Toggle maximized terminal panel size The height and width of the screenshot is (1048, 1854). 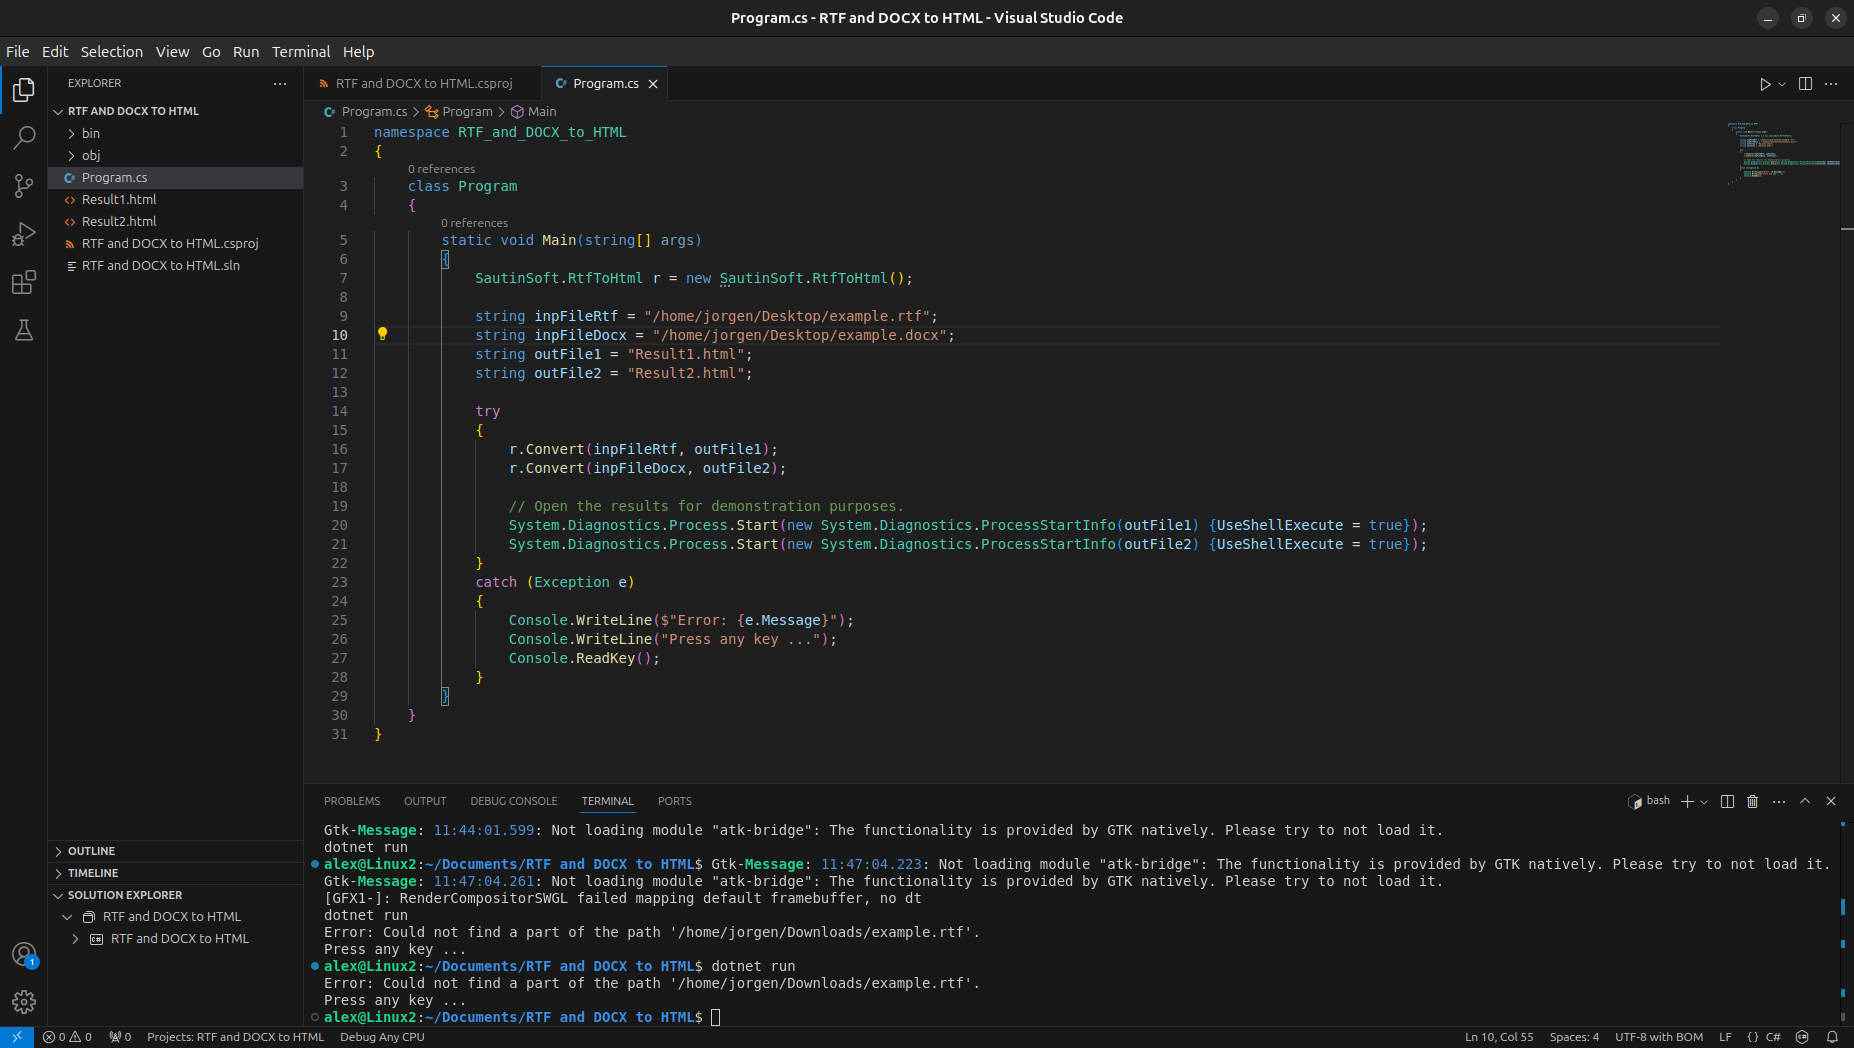[1805, 801]
